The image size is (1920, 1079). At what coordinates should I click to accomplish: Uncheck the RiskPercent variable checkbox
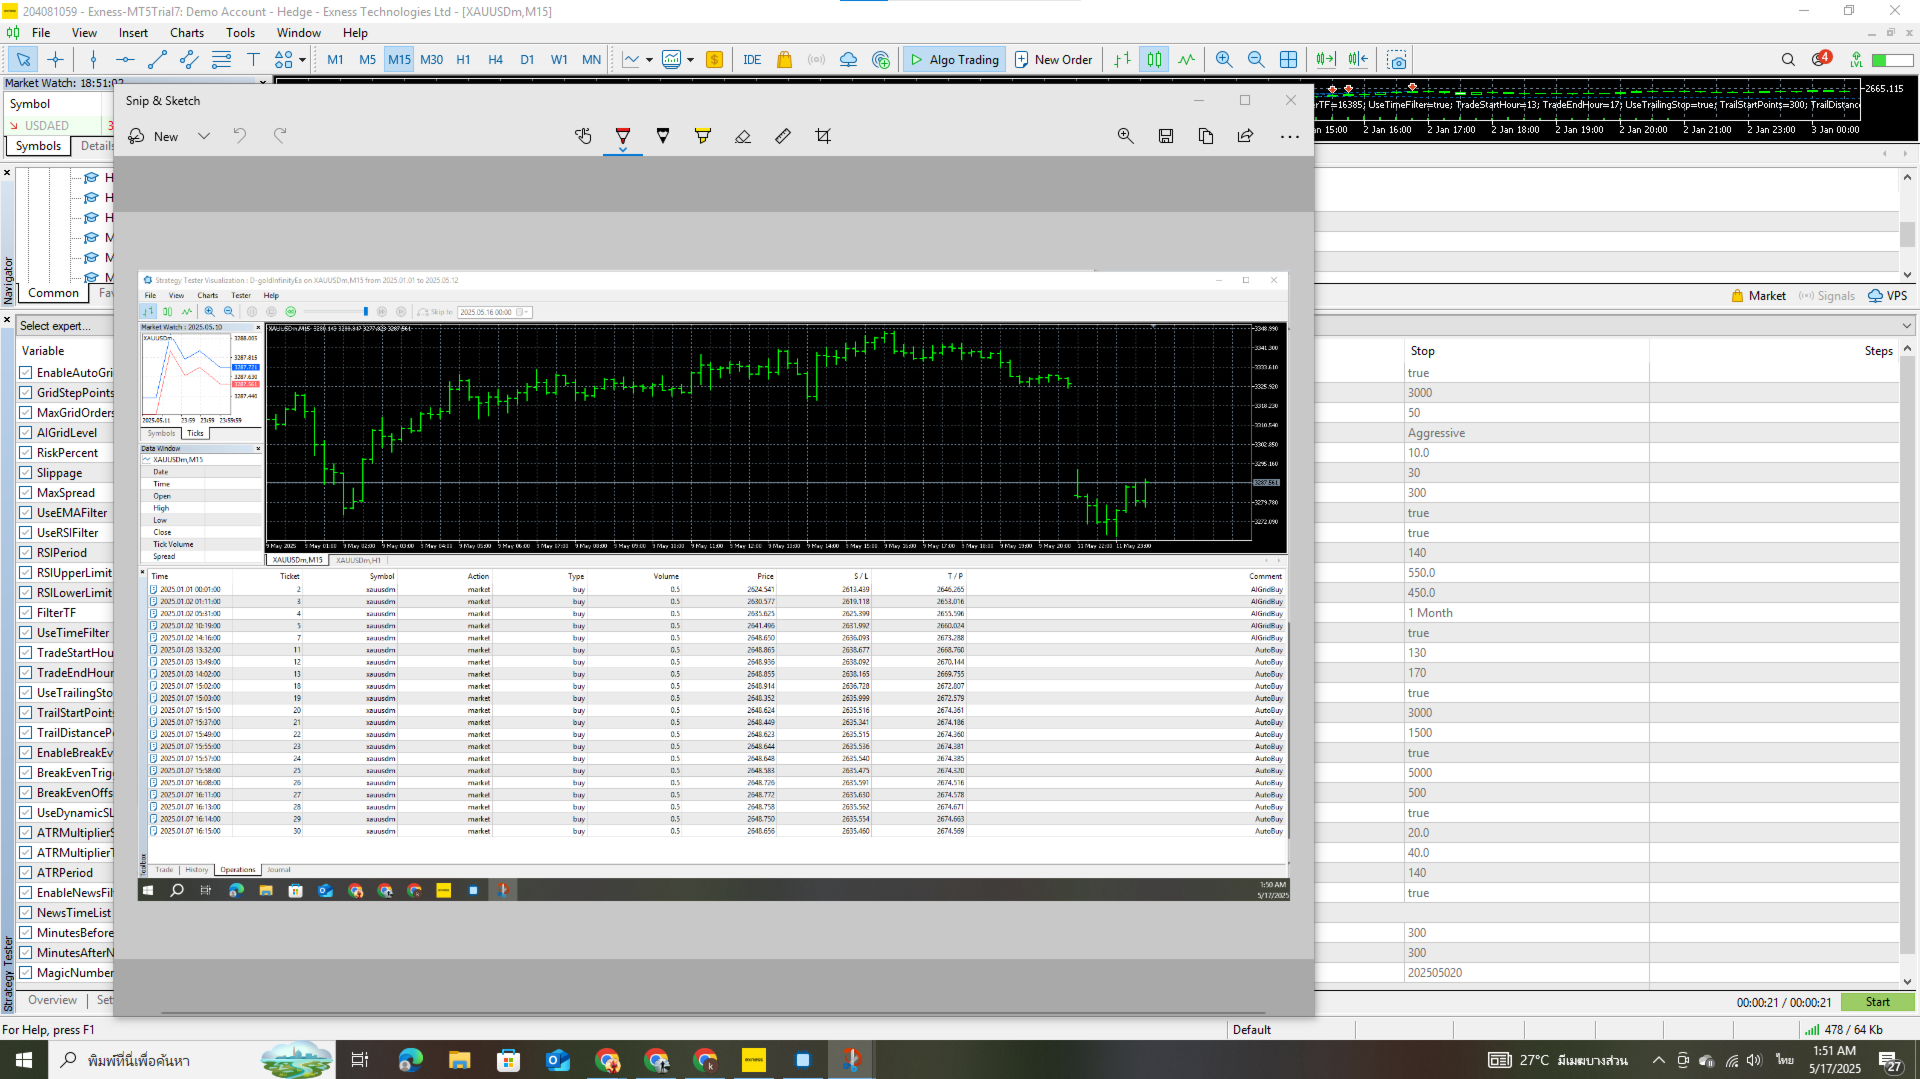click(26, 453)
